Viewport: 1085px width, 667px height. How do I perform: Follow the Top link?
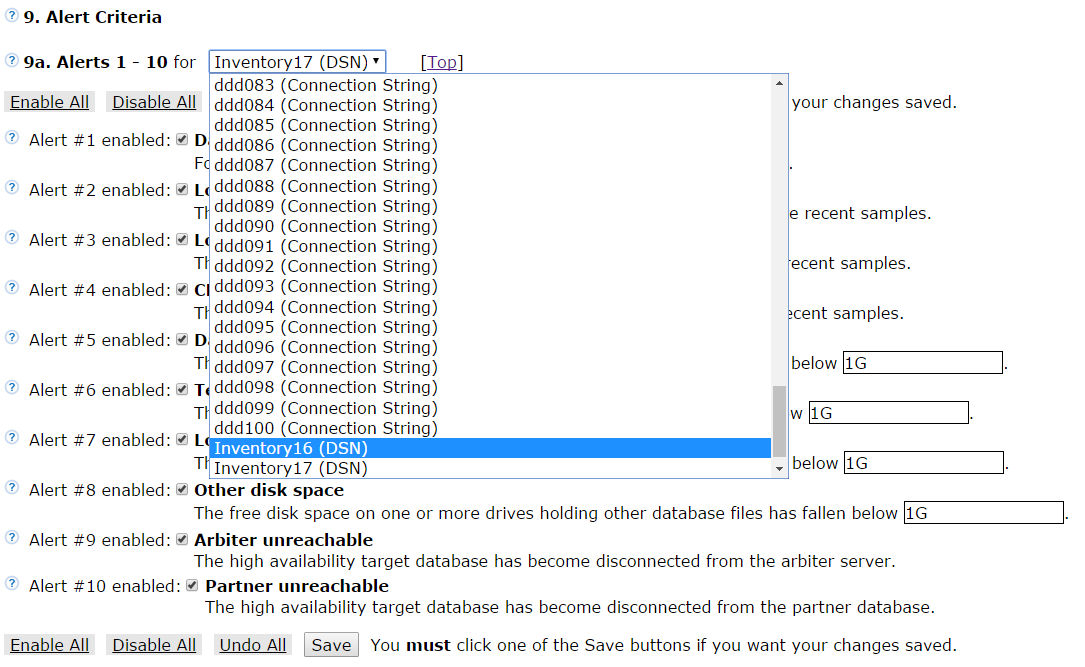442,62
